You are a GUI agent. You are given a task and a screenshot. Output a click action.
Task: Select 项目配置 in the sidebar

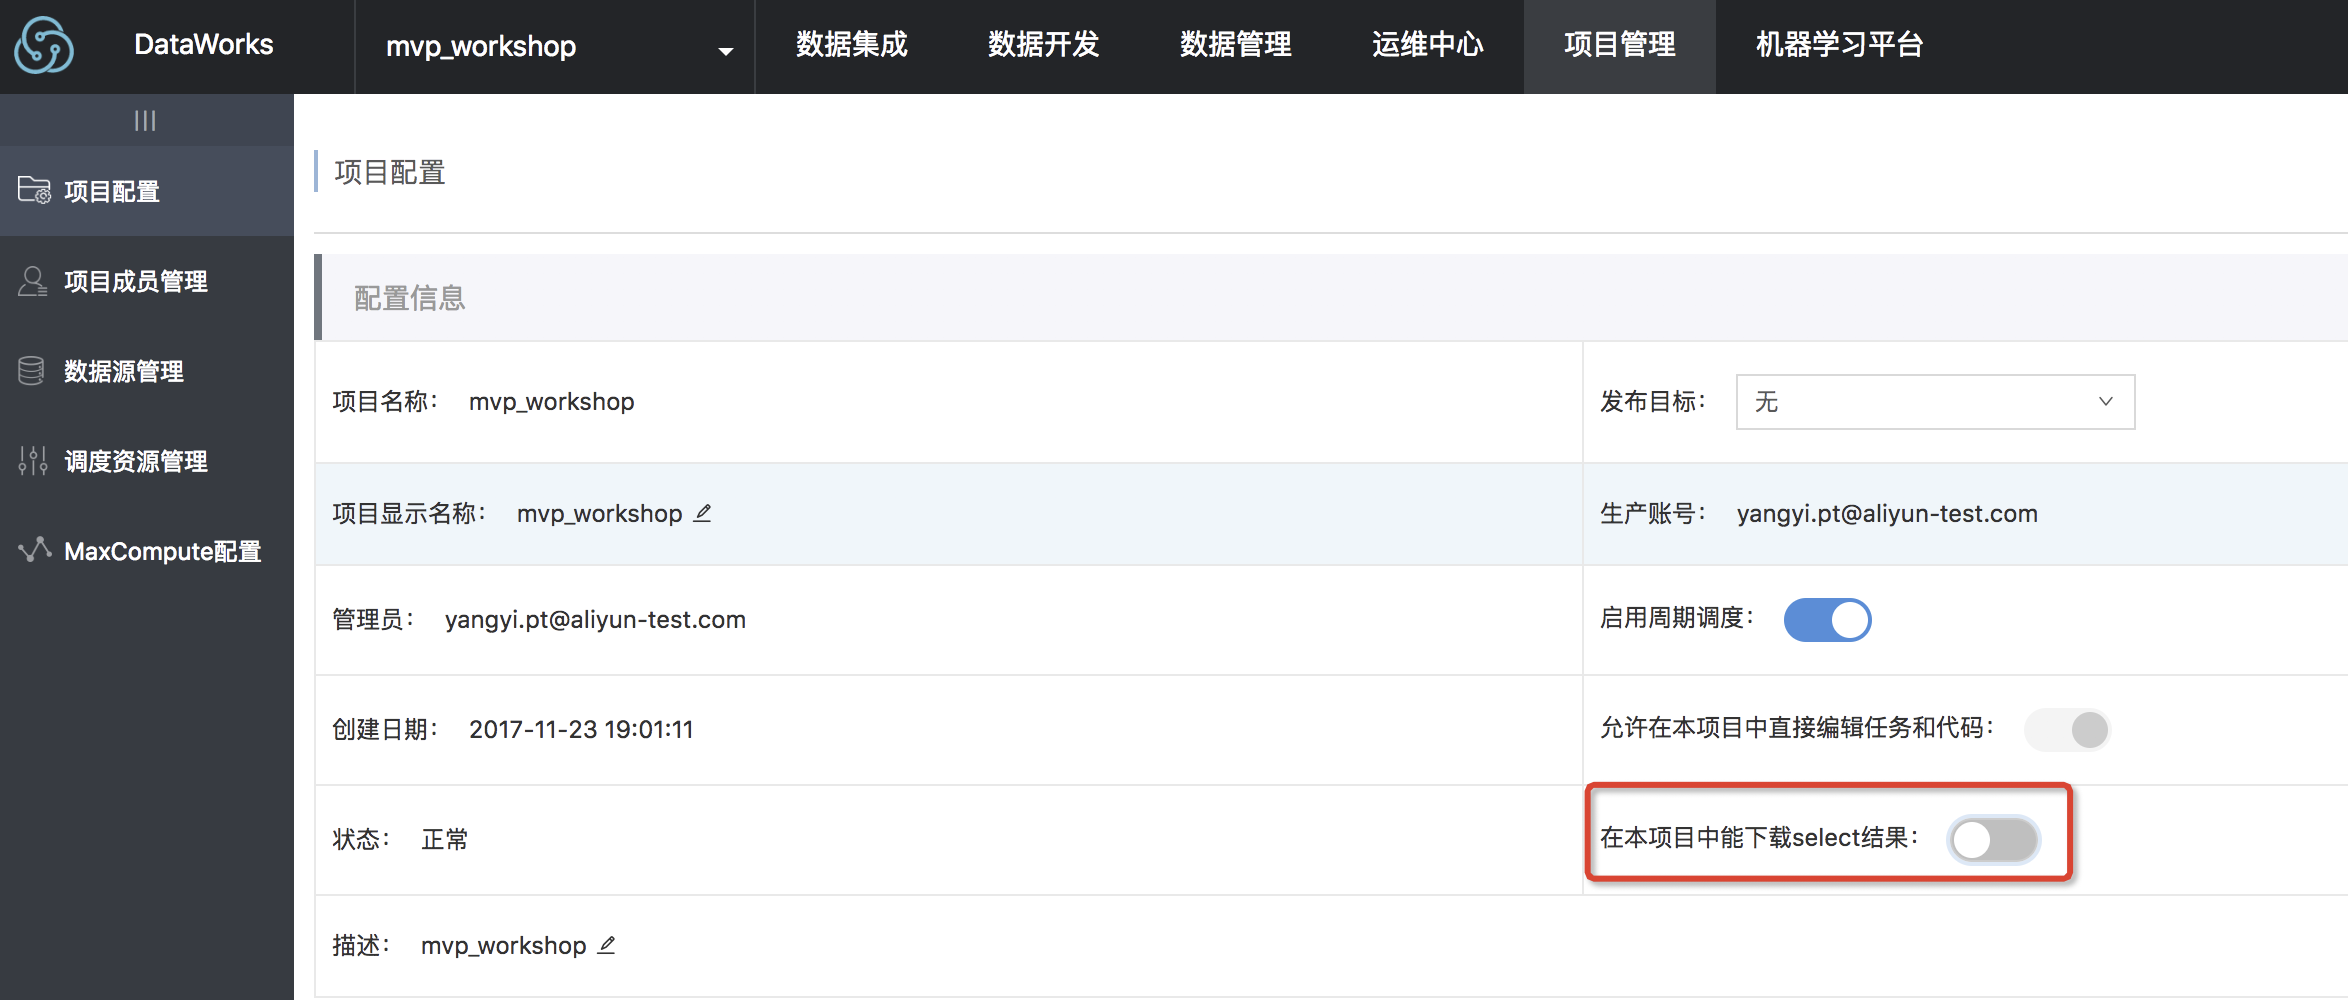[147, 191]
